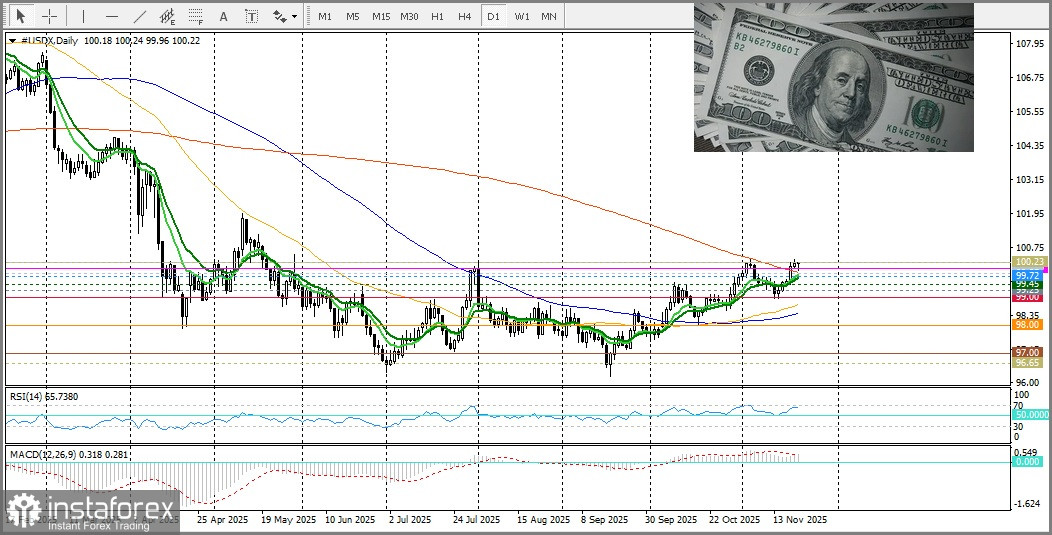Click the 8 Sep 2025 date label
Viewport: 1052px width, 535px height.
coord(604,520)
